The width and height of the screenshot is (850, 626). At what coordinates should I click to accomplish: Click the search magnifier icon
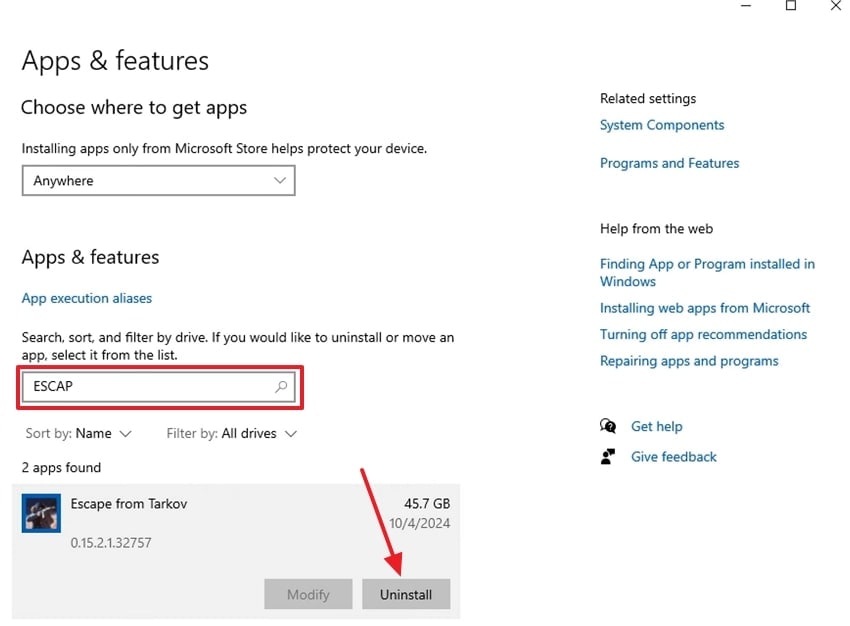281,386
